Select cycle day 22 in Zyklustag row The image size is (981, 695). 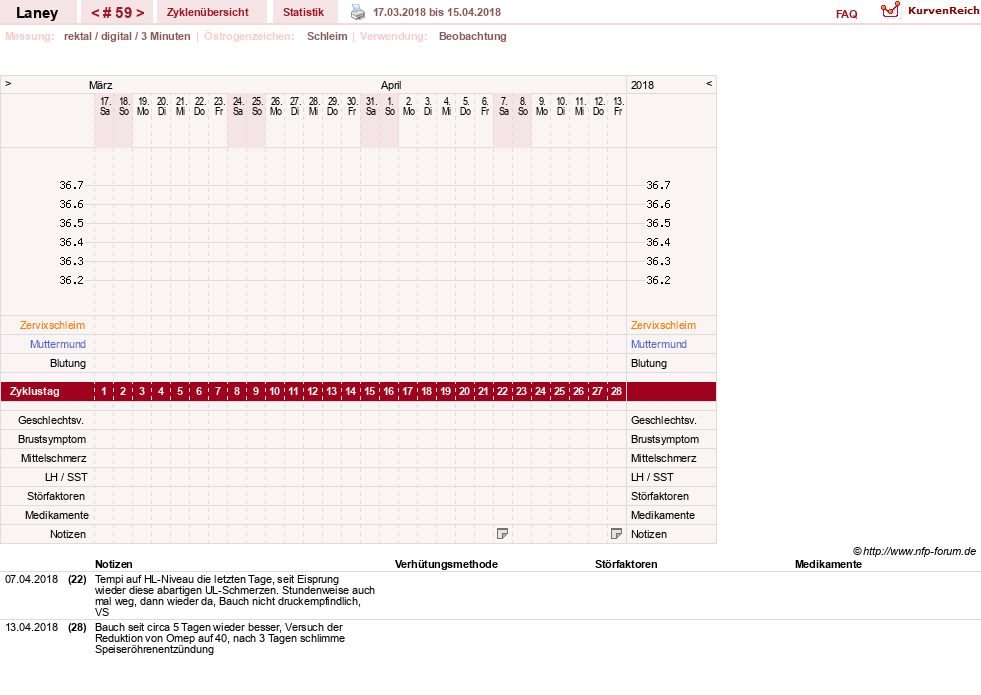pyautogui.click(x=502, y=392)
